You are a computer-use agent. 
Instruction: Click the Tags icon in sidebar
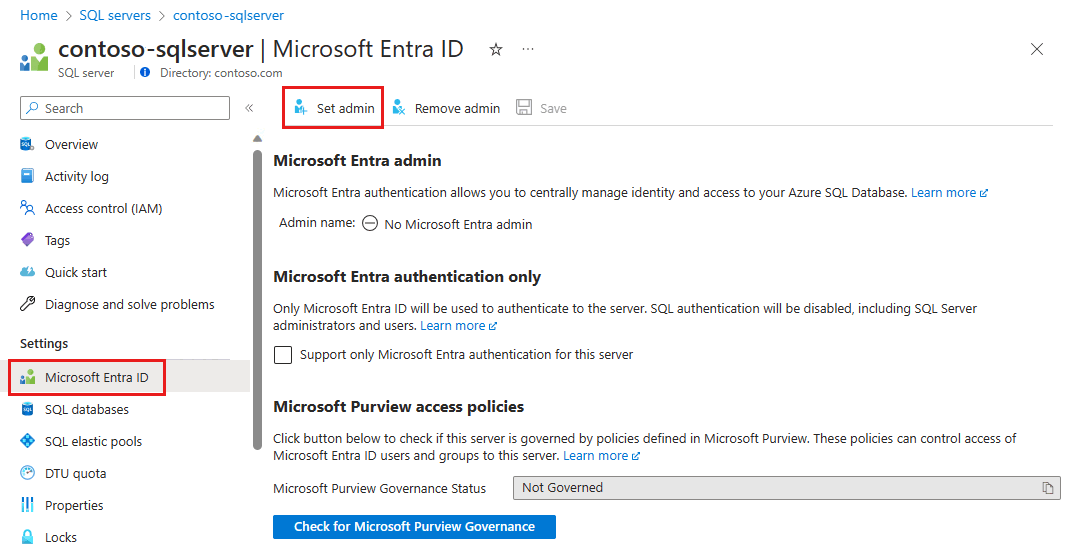tap(28, 240)
